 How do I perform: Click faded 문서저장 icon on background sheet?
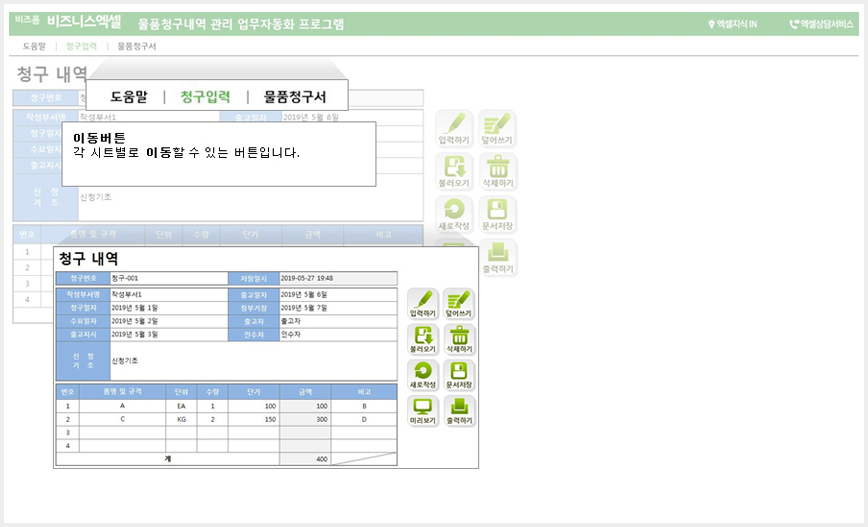498,214
